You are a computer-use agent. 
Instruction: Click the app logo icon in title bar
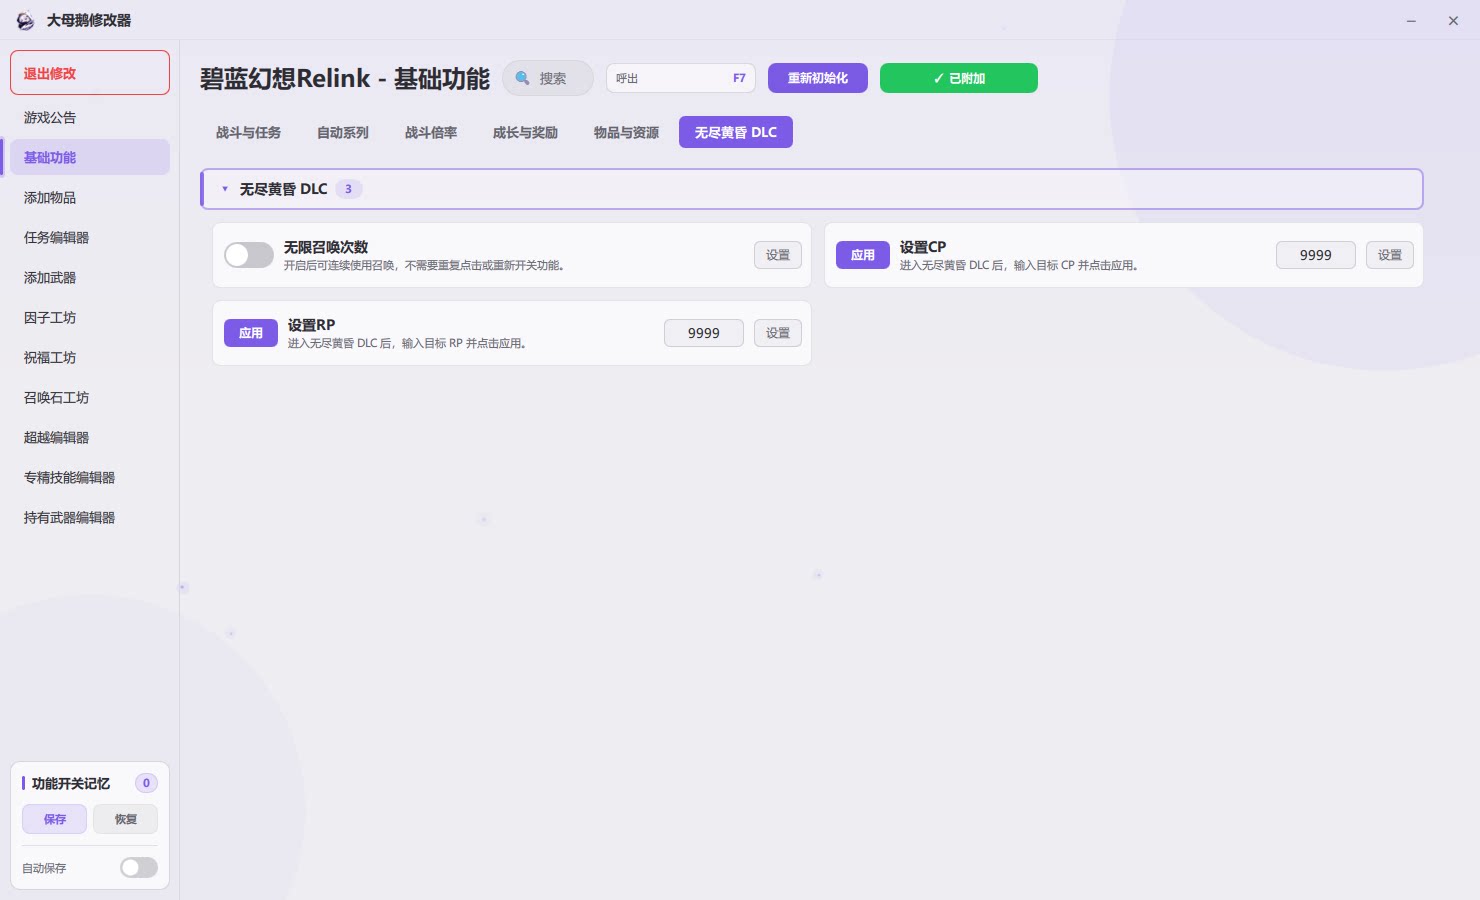(25, 20)
